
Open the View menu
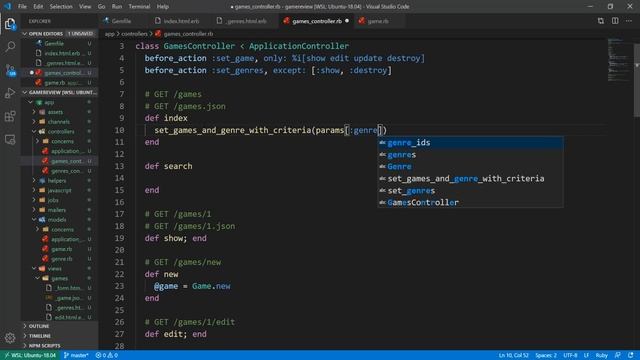click(x=85, y=7)
